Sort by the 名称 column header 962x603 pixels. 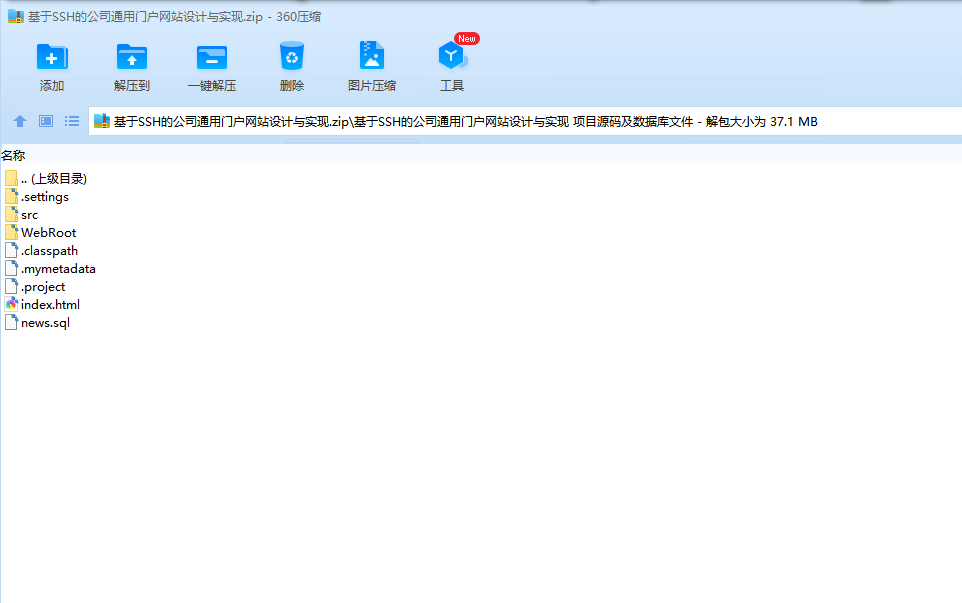click(x=13, y=156)
